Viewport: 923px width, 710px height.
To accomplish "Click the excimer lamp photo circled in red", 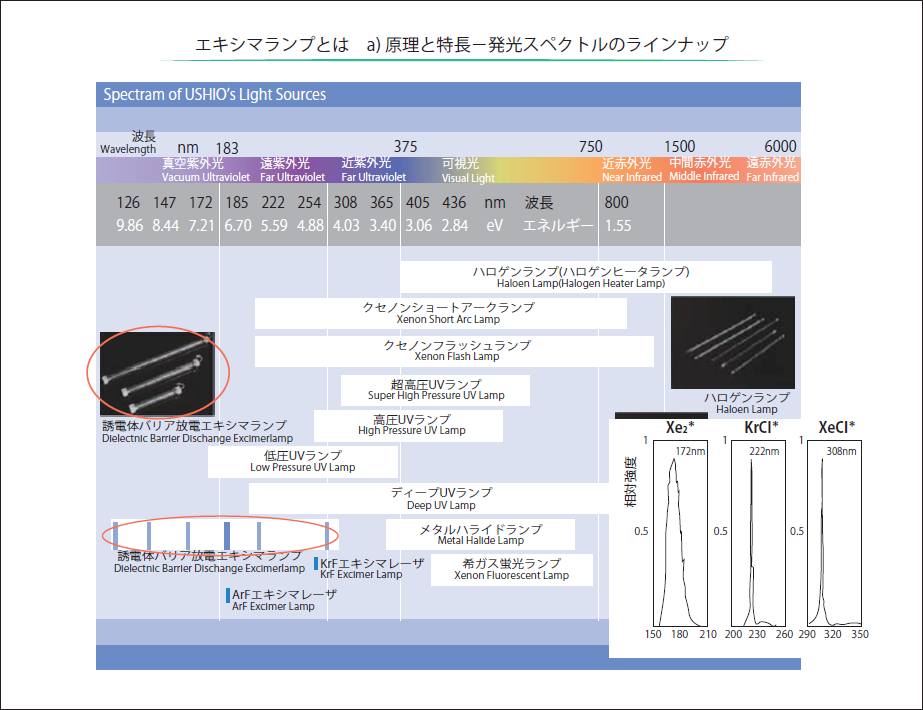I will pyautogui.click(x=158, y=373).
